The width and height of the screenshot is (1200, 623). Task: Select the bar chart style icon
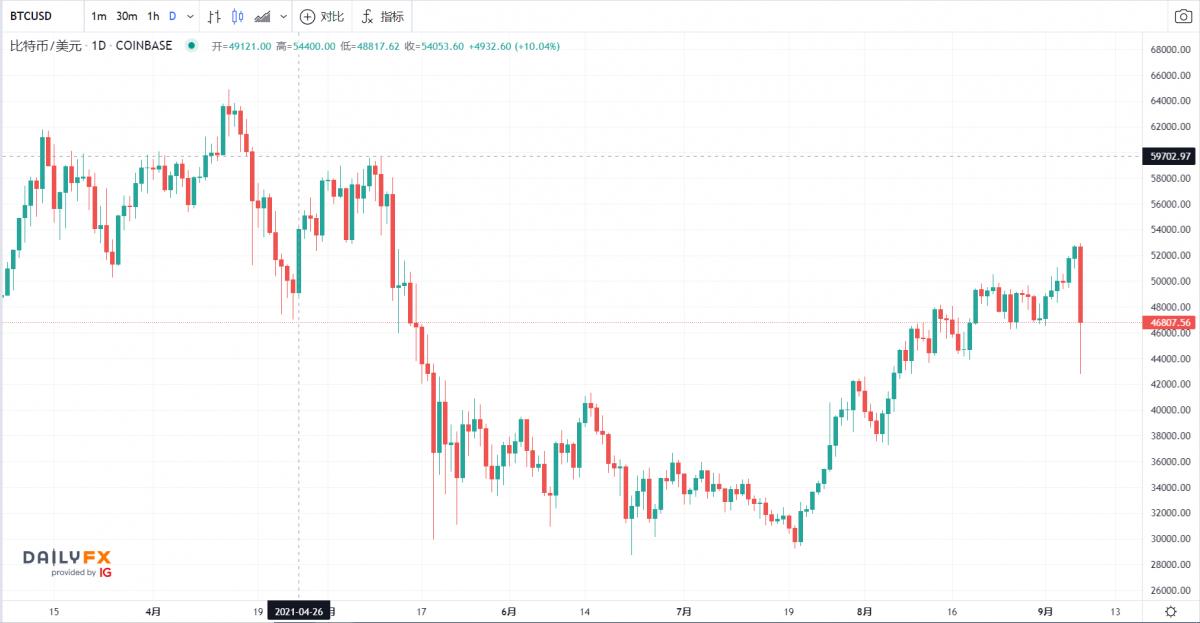point(214,16)
